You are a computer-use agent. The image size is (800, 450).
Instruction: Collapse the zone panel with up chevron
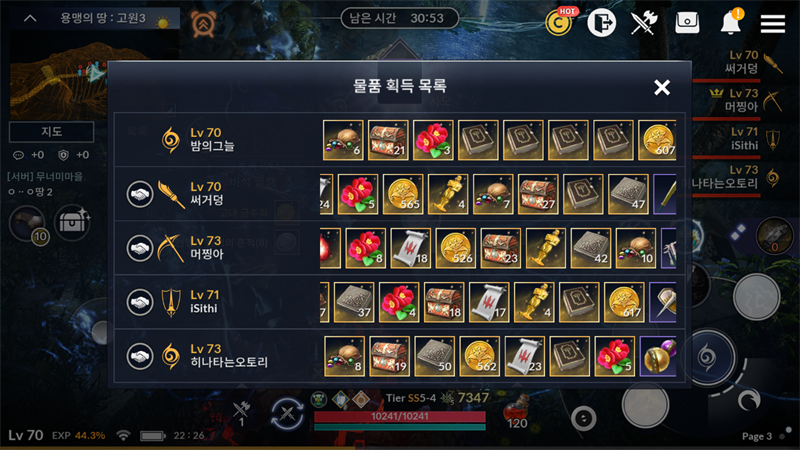[x=30, y=18]
